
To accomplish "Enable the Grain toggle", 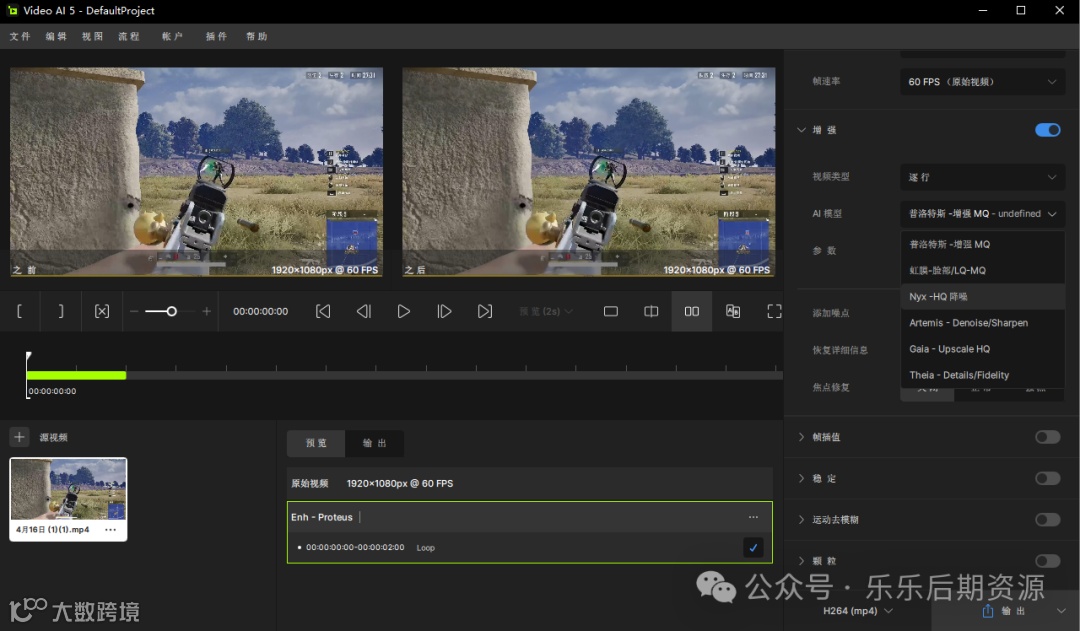I will [1048, 561].
